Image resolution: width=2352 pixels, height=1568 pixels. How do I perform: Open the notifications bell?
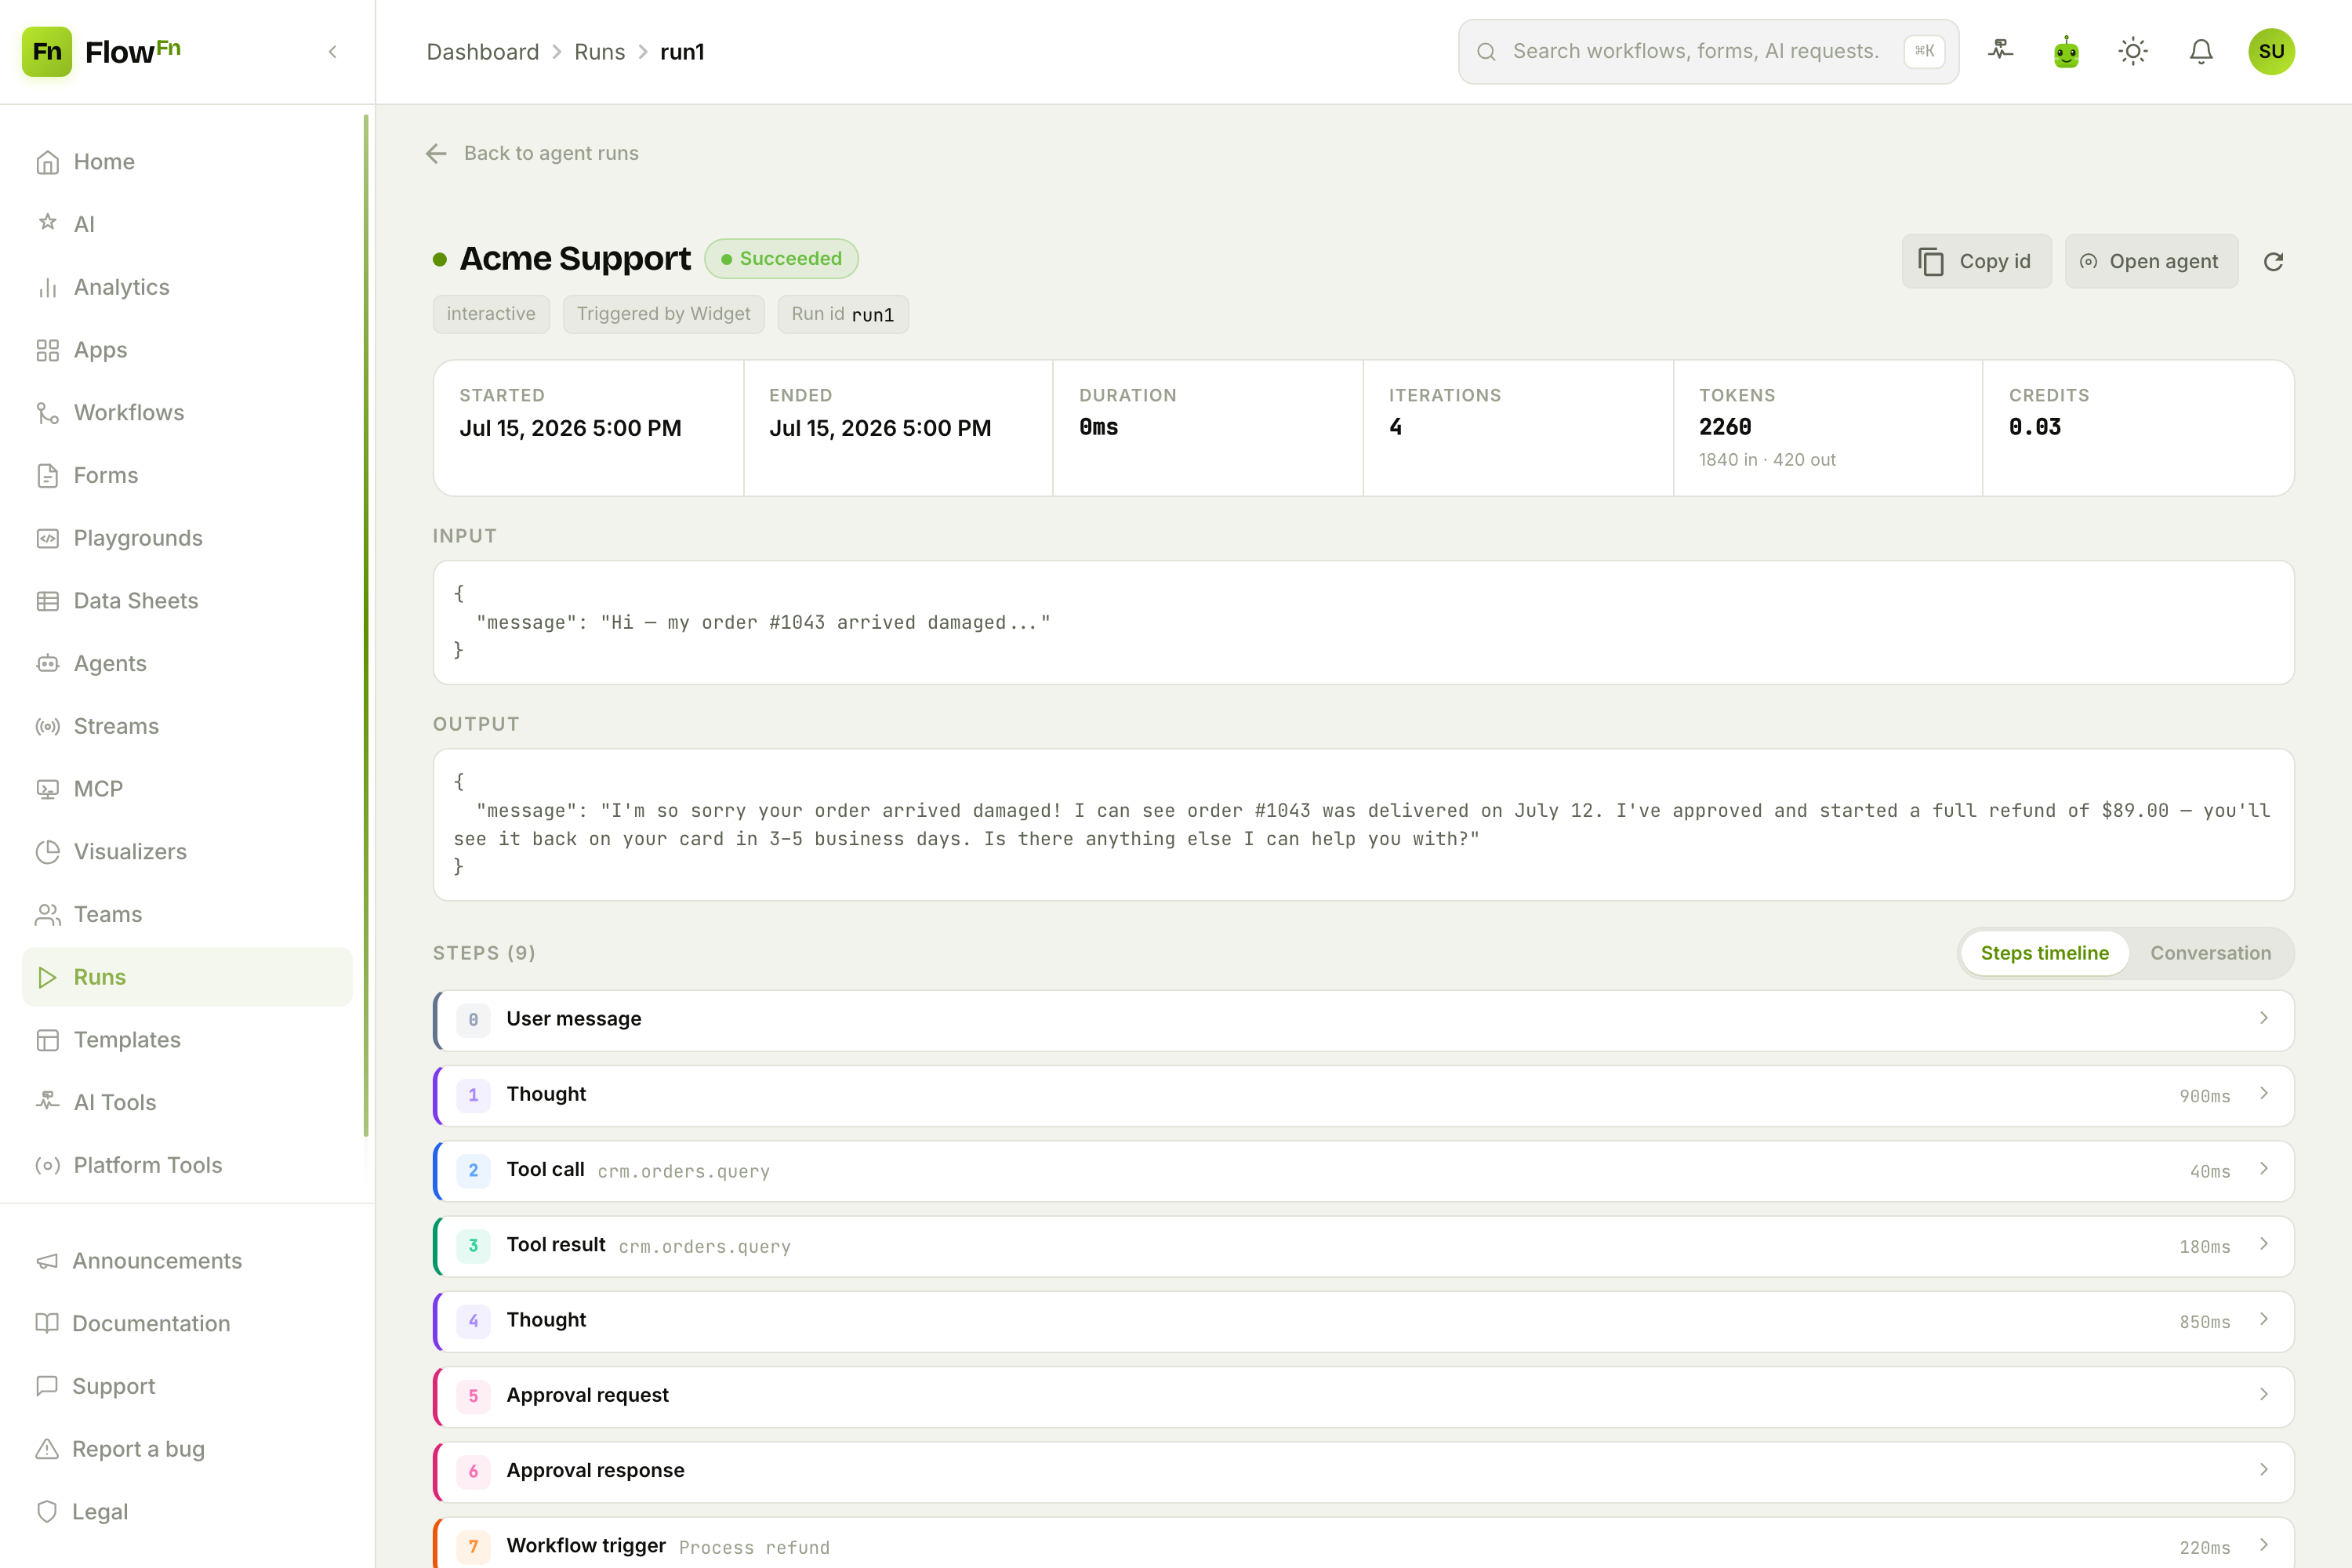coord(2201,51)
